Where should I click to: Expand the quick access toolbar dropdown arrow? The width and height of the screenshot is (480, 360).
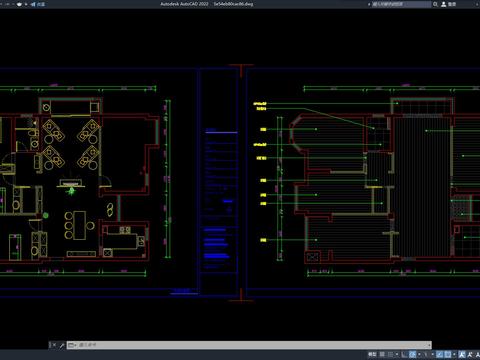(26, 4)
